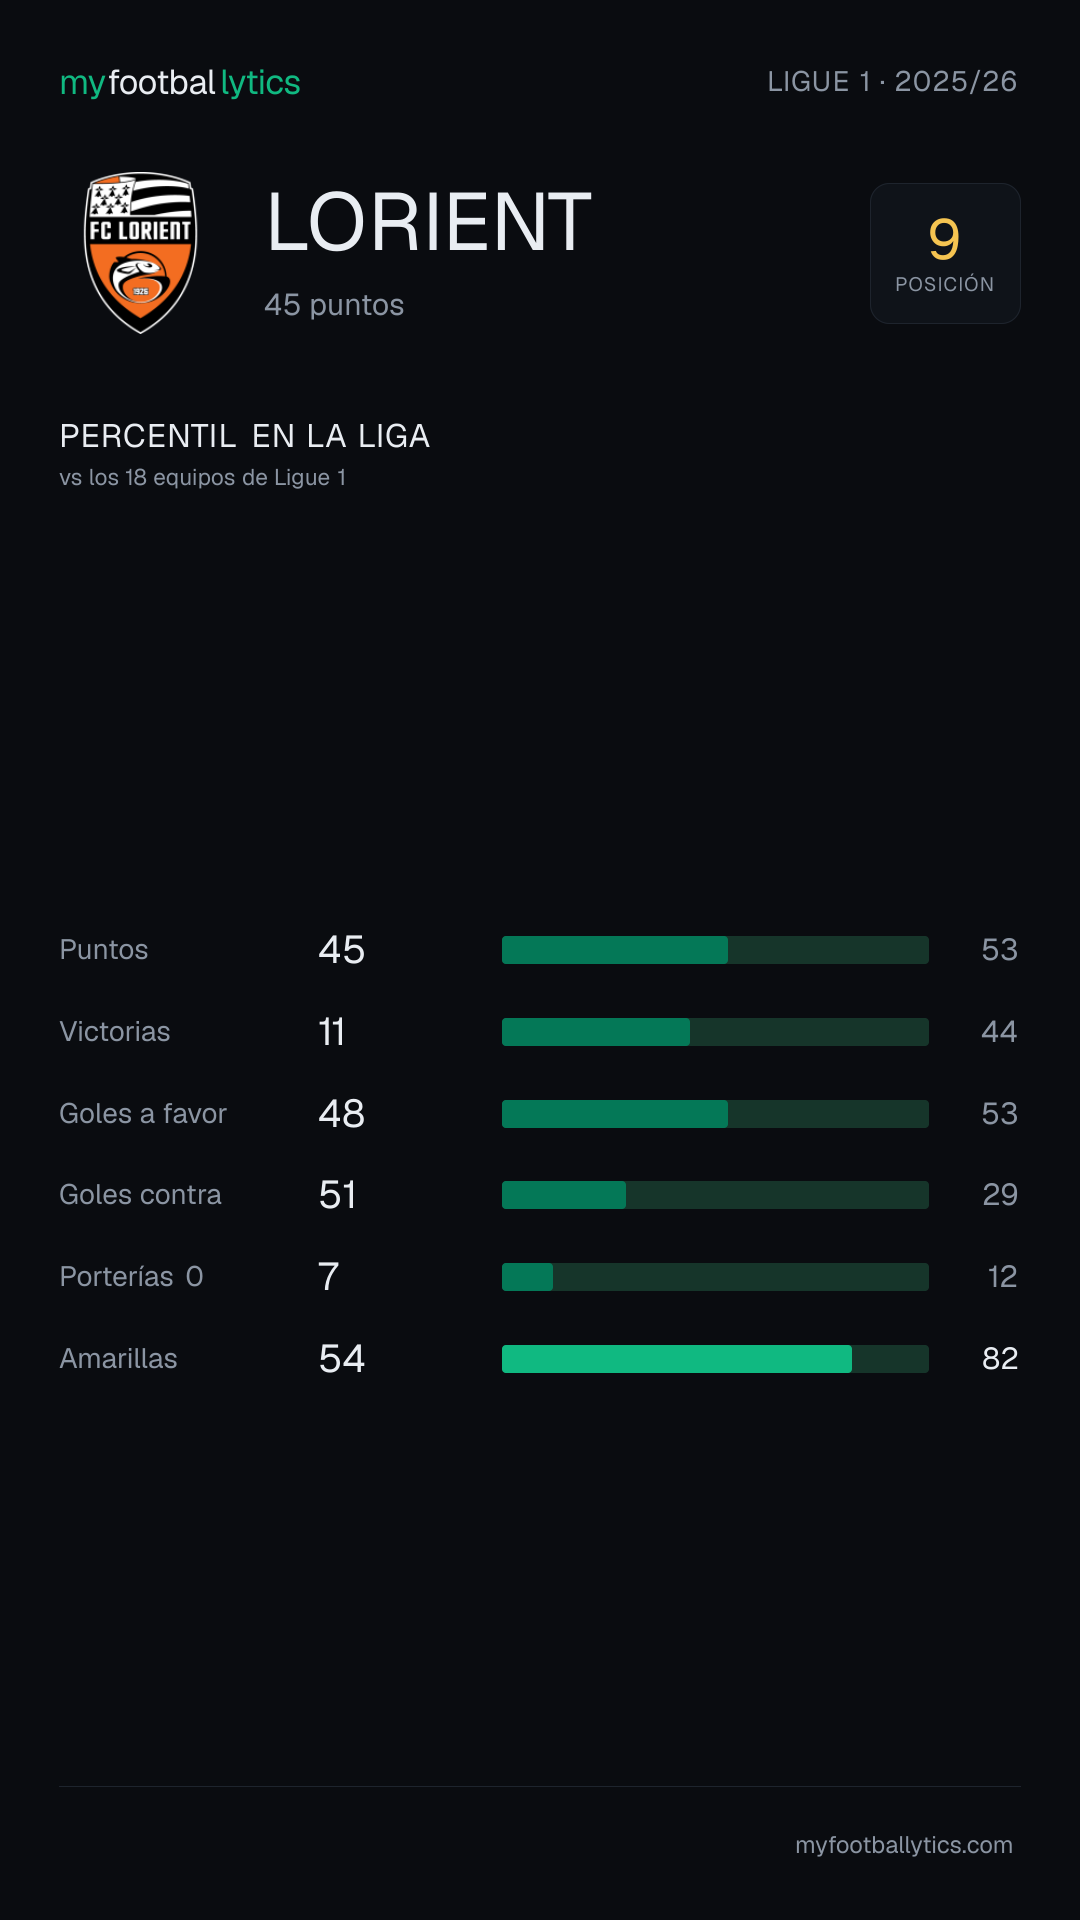
Task: Click the Goles a favor progress bar
Action: click(715, 1114)
